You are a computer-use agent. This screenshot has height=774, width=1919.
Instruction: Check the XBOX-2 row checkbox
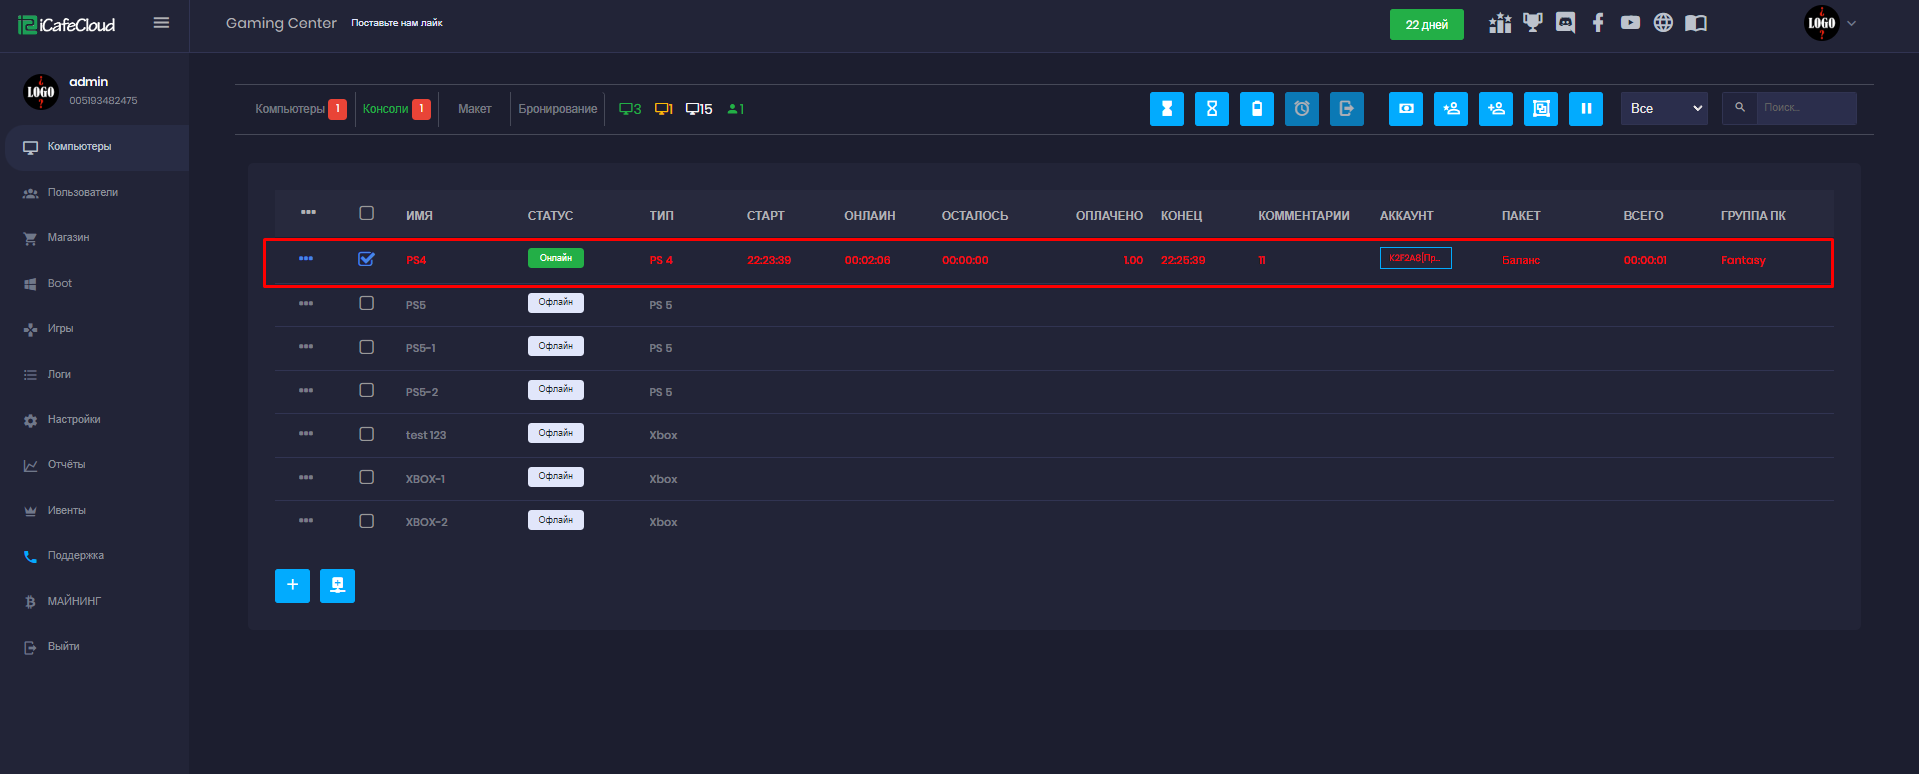pyautogui.click(x=367, y=521)
